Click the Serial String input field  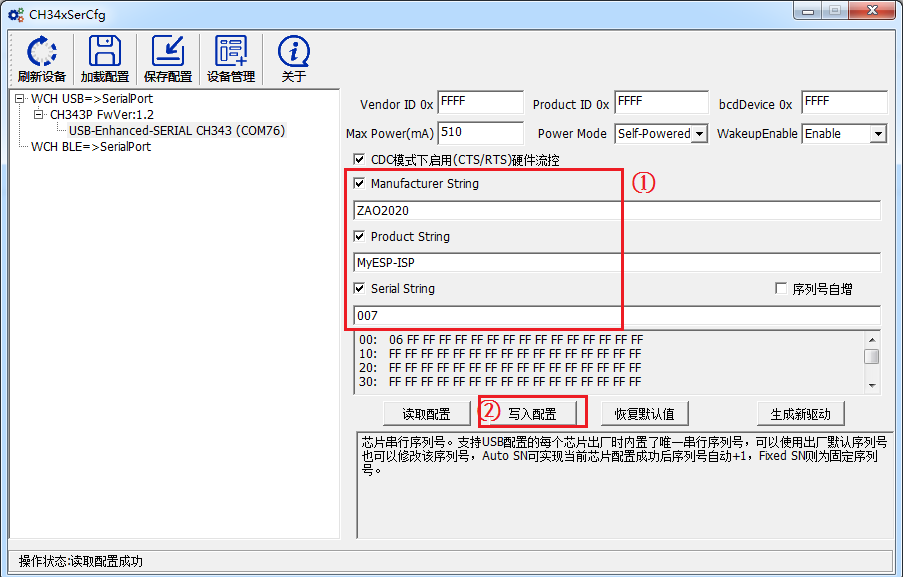[617, 316]
